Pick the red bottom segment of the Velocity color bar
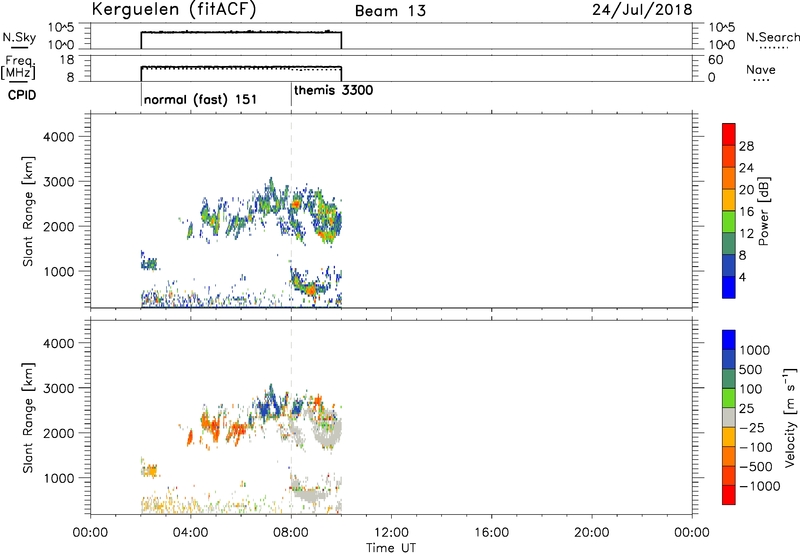 coord(729,495)
